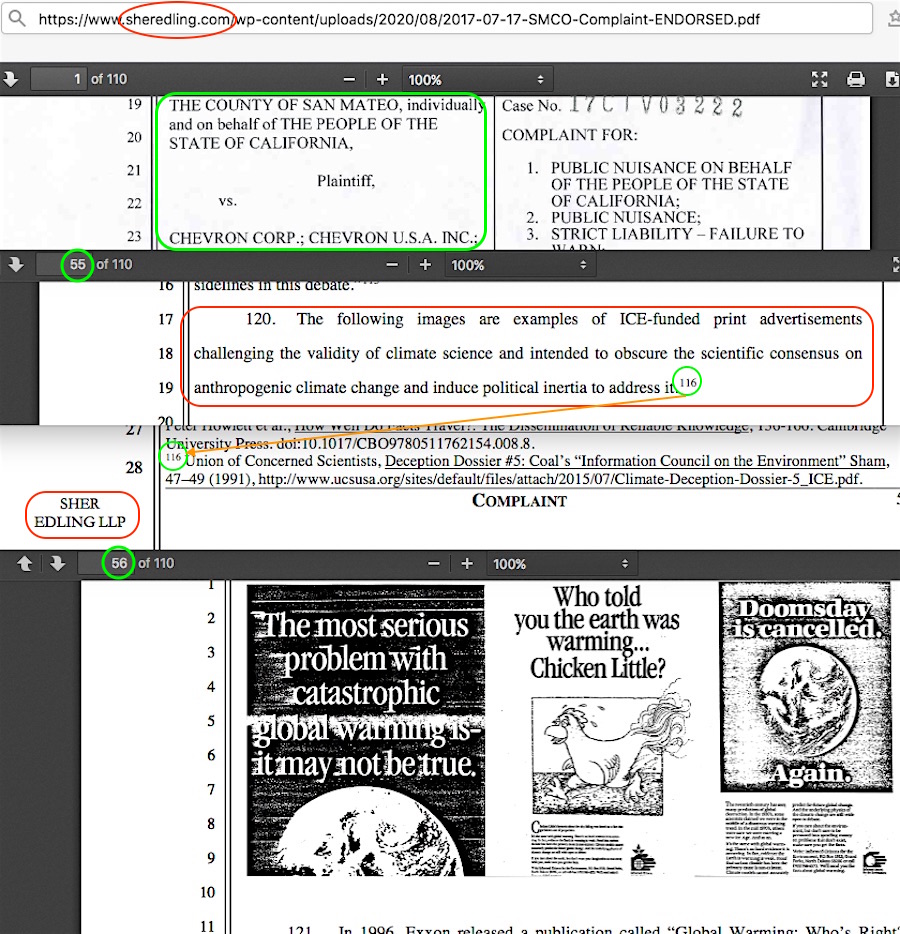The width and height of the screenshot is (900, 934).
Task: Open the 100% zoom dropdown in page 56 toolbar
Action: click(561, 563)
